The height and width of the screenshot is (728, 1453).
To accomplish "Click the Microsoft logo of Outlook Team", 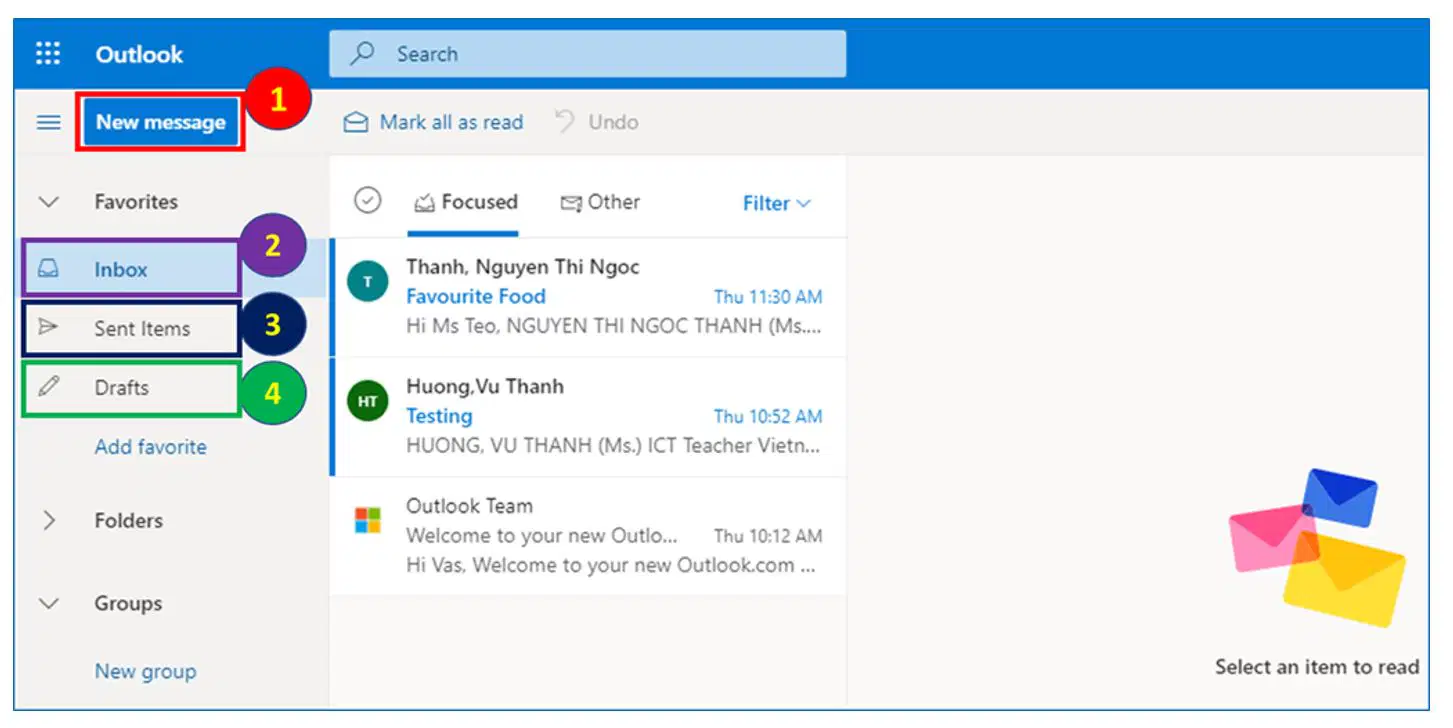I will point(368,520).
